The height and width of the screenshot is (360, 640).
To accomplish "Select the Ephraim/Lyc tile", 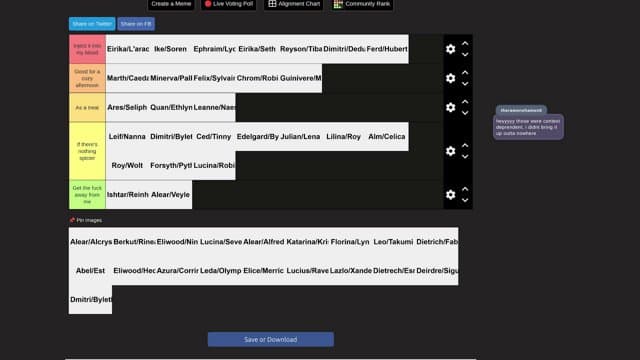I will (x=214, y=49).
